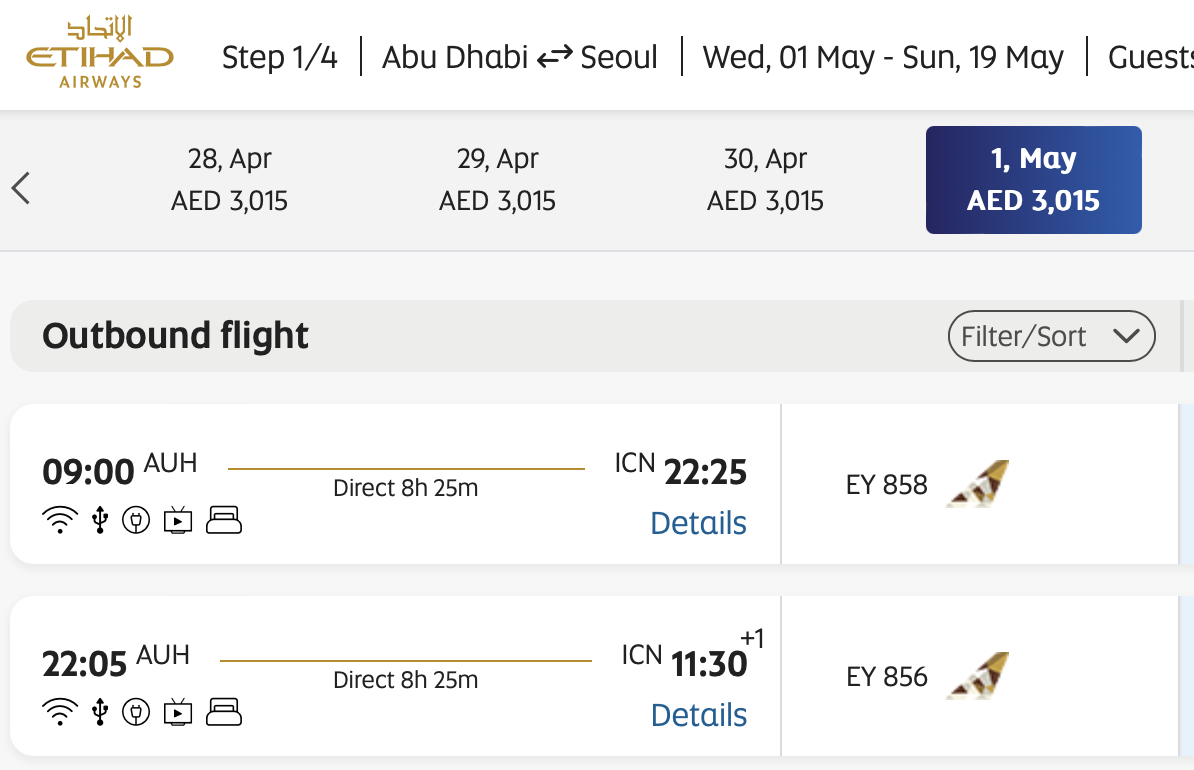Click Etihad tail logo beside EY 858

click(x=977, y=484)
